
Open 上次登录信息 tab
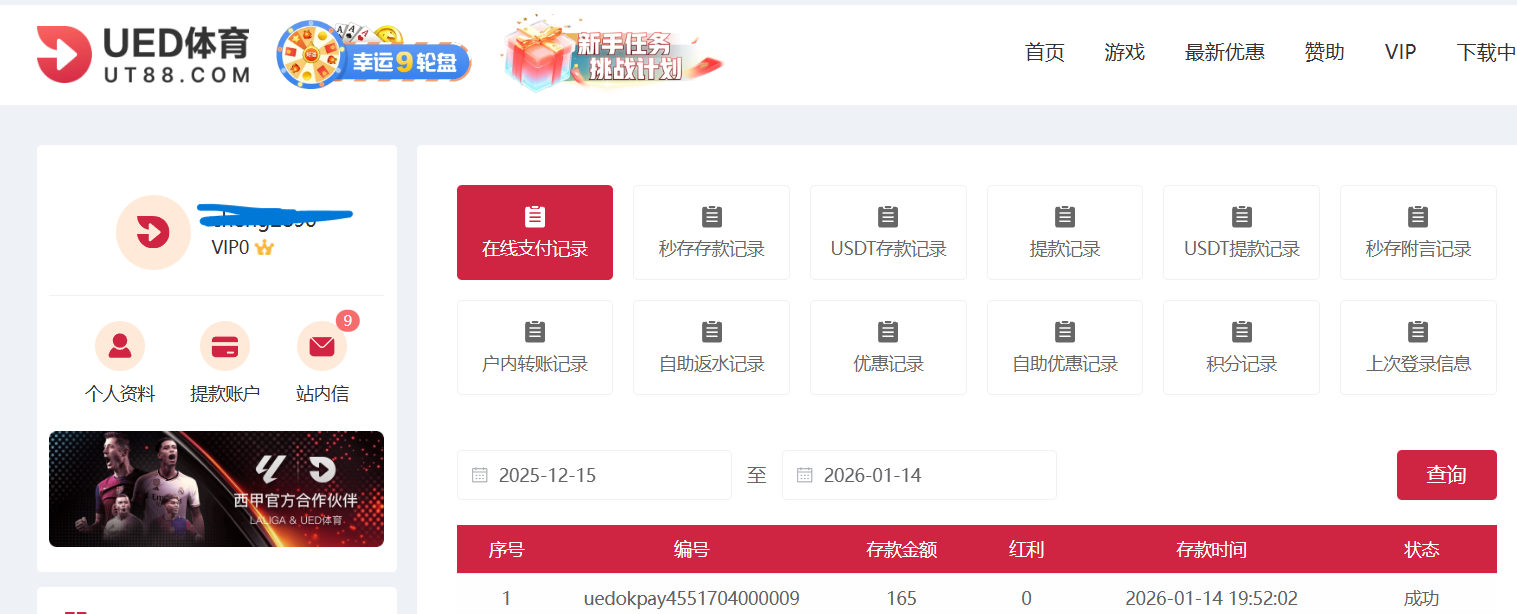[x=1418, y=347]
